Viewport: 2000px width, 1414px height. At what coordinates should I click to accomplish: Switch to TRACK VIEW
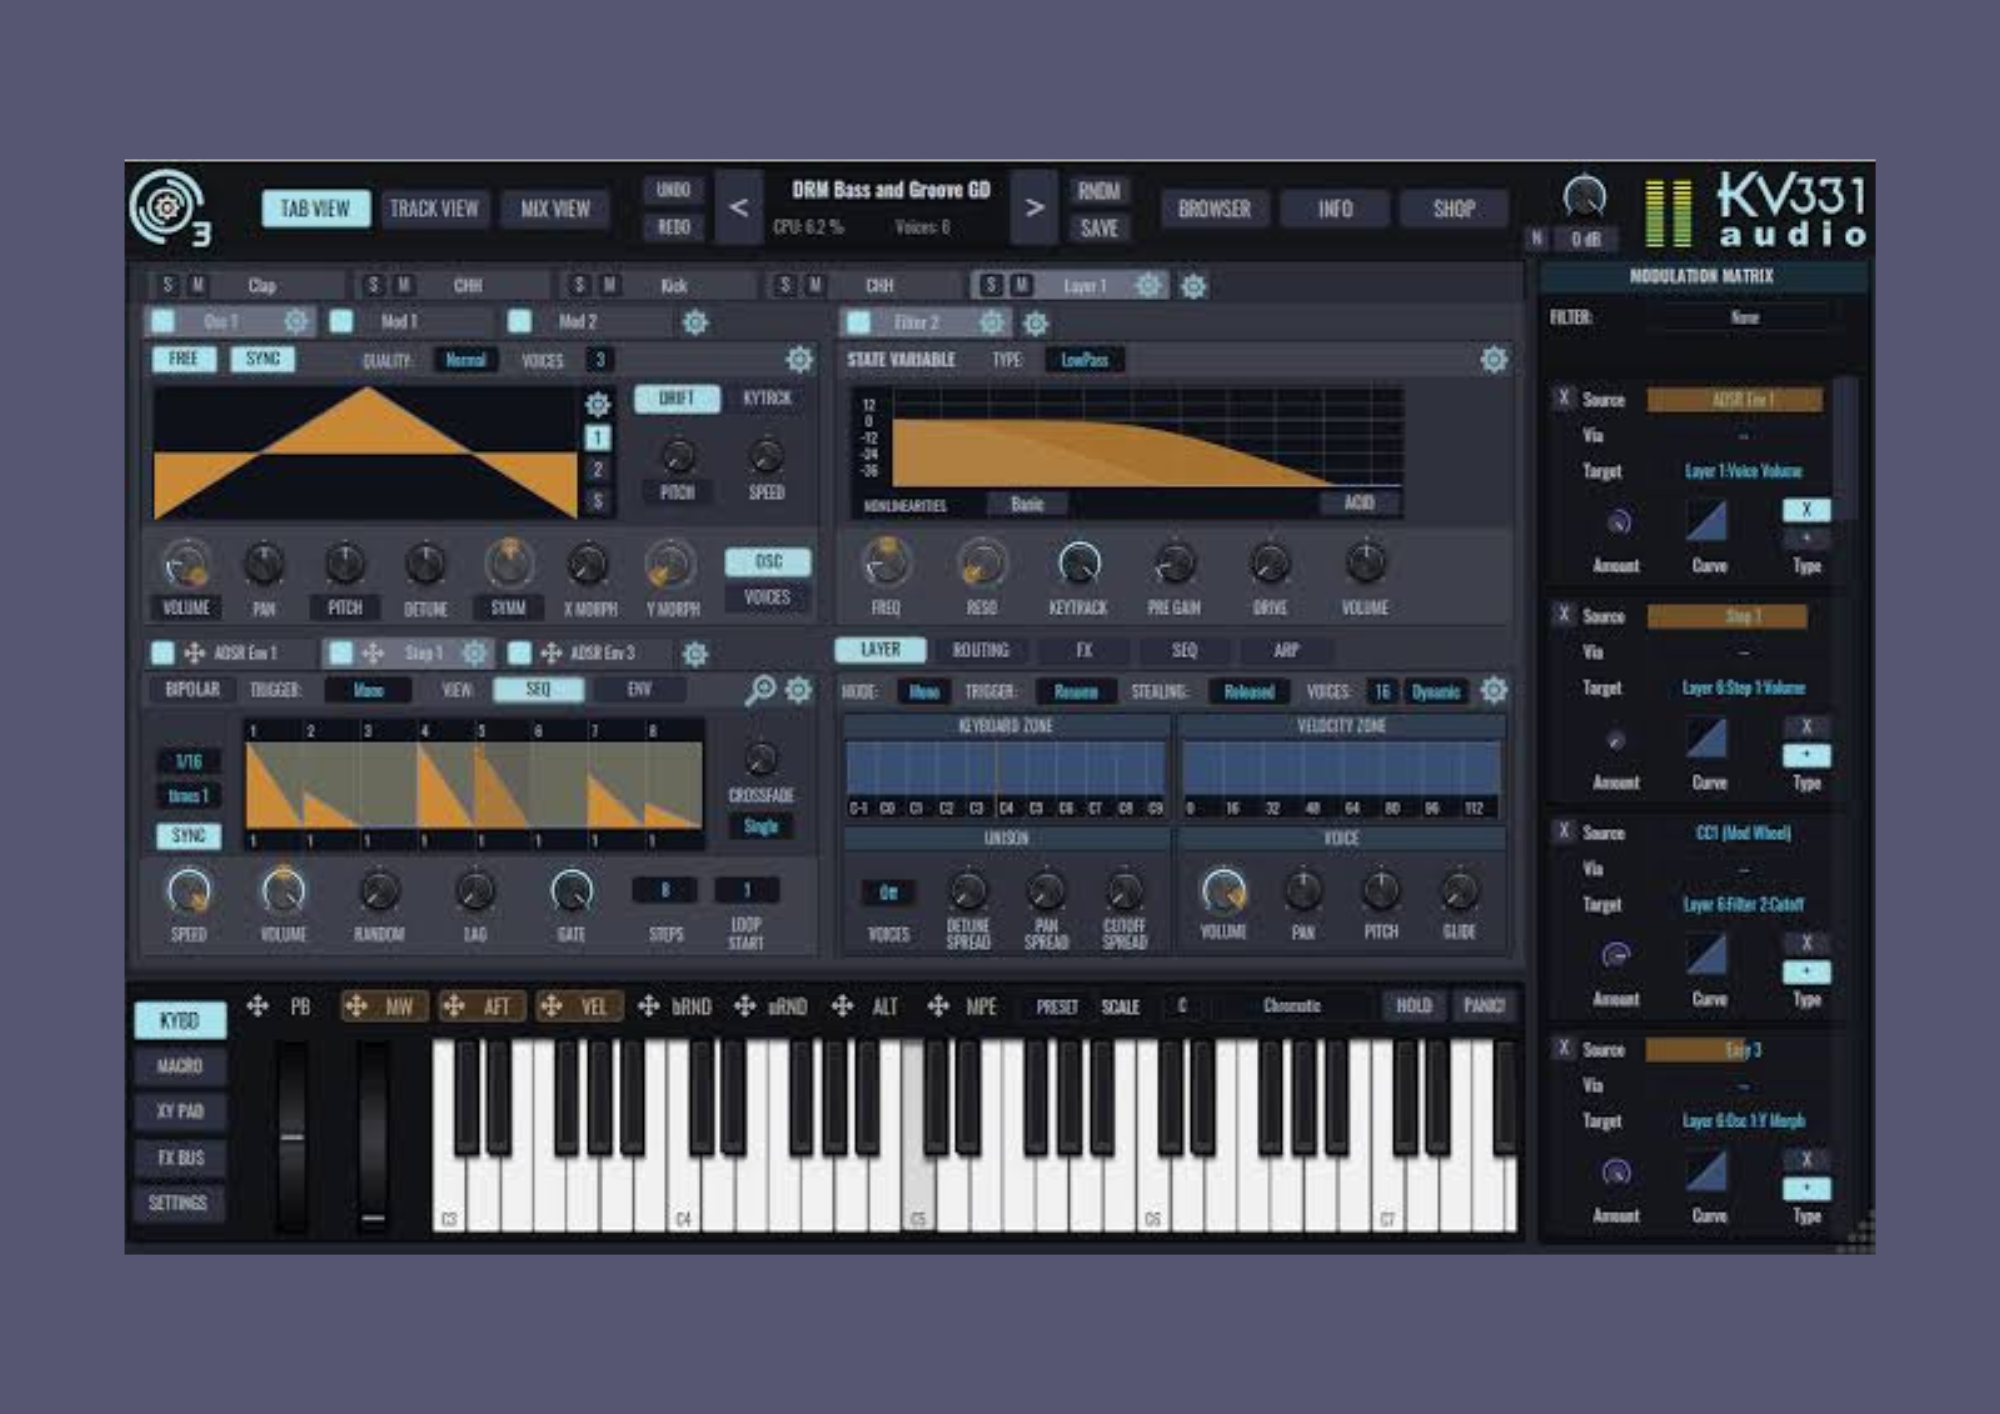(x=434, y=209)
